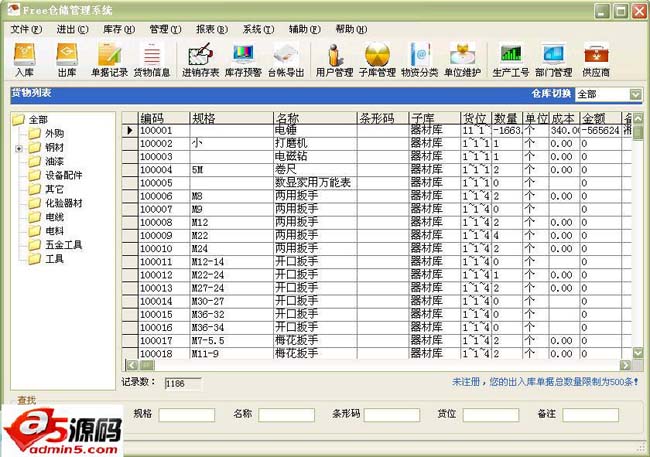
Task: Open the 出库 stock-out tool
Action: click(x=67, y=60)
